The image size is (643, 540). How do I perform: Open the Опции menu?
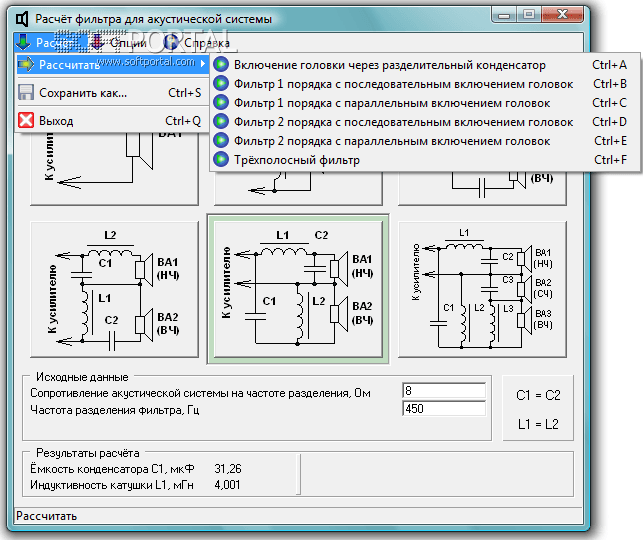(119, 43)
